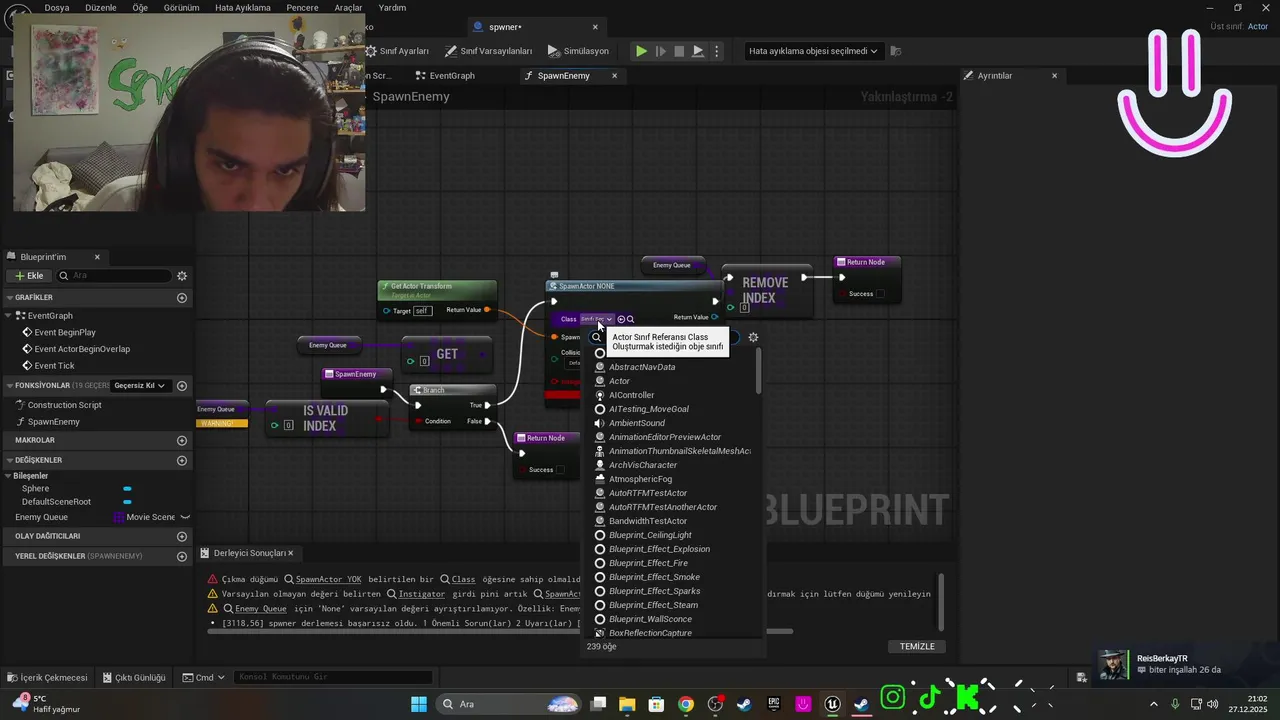
Task: Click the Advance frame button in toolbar
Action: (660, 51)
